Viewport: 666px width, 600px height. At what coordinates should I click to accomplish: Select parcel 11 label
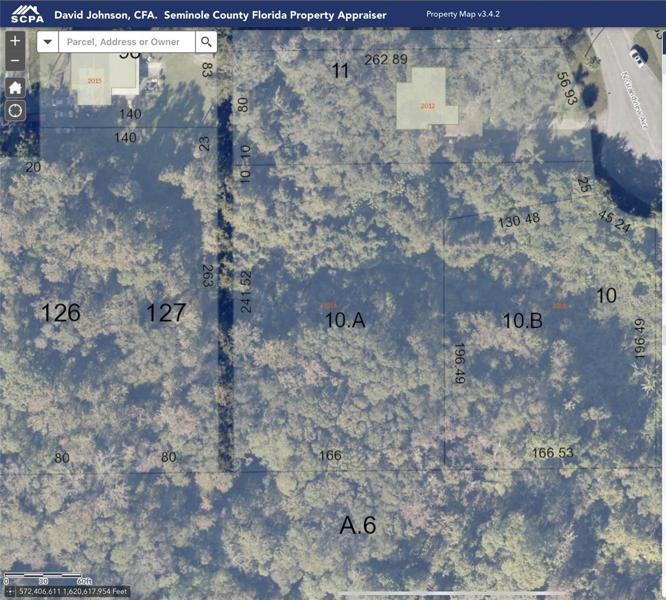point(340,70)
